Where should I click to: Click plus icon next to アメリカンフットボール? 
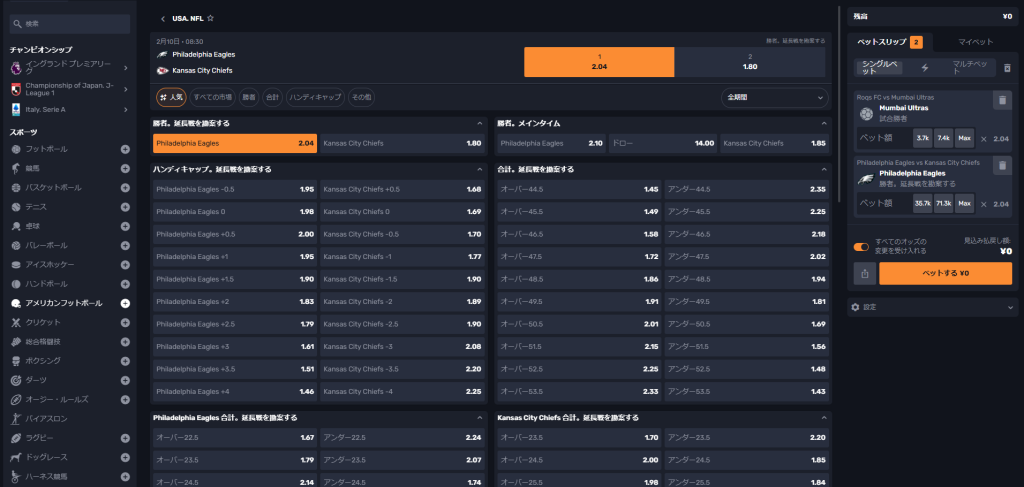point(125,303)
